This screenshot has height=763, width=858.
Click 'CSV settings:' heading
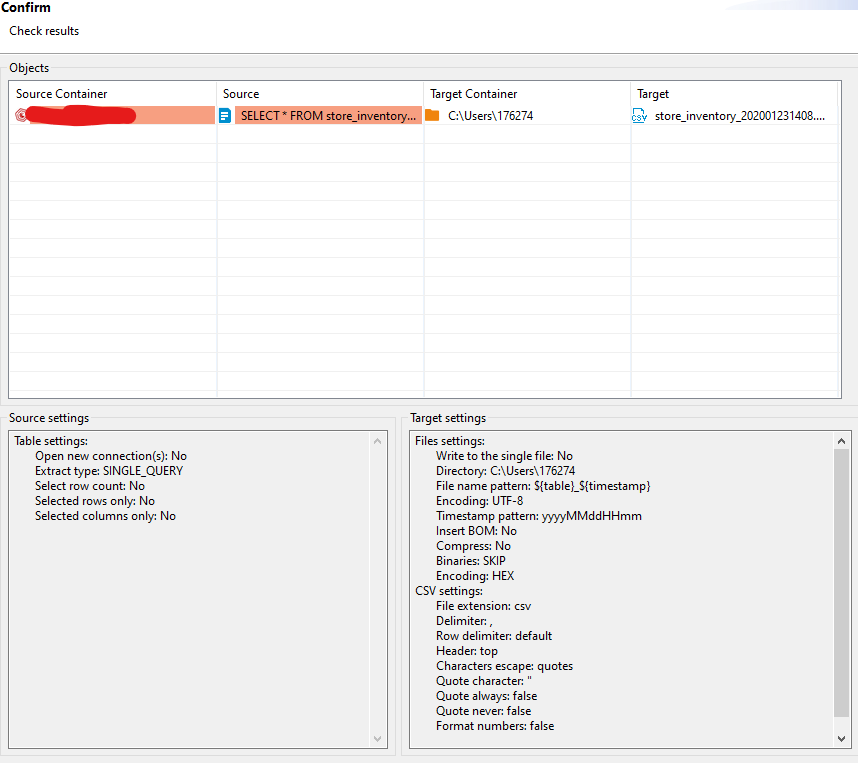449,591
